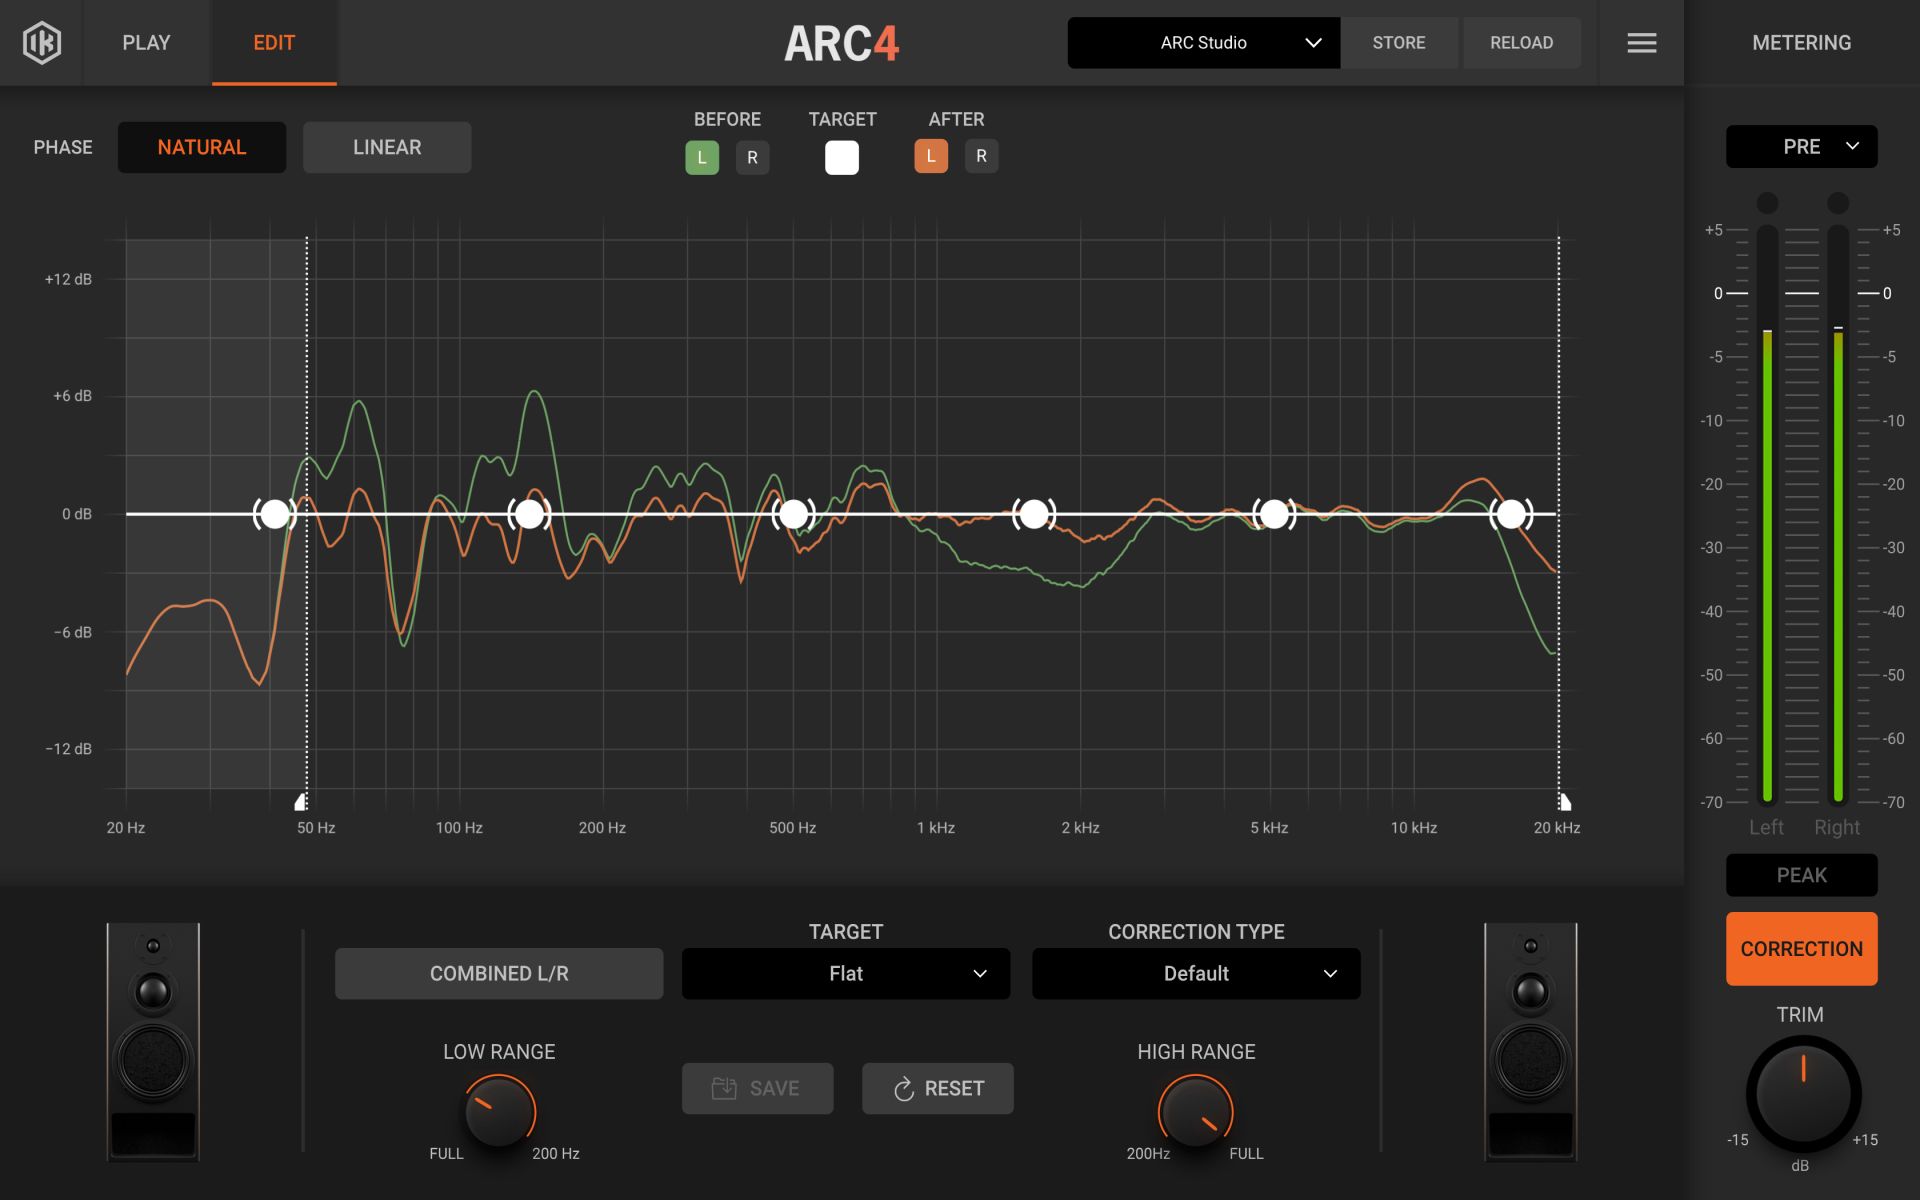The height and width of the screenshot is (1200, 1920).
Task: Open the CORRECTION TYPE Default dropdown
Action: 1195,973
